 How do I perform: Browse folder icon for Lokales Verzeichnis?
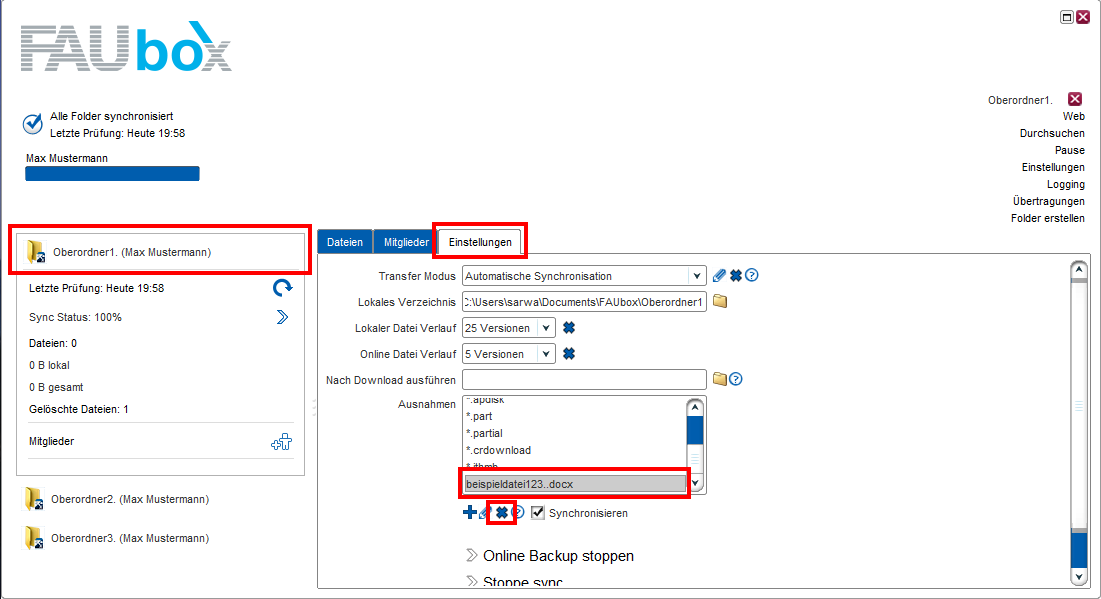coord(720,301)
